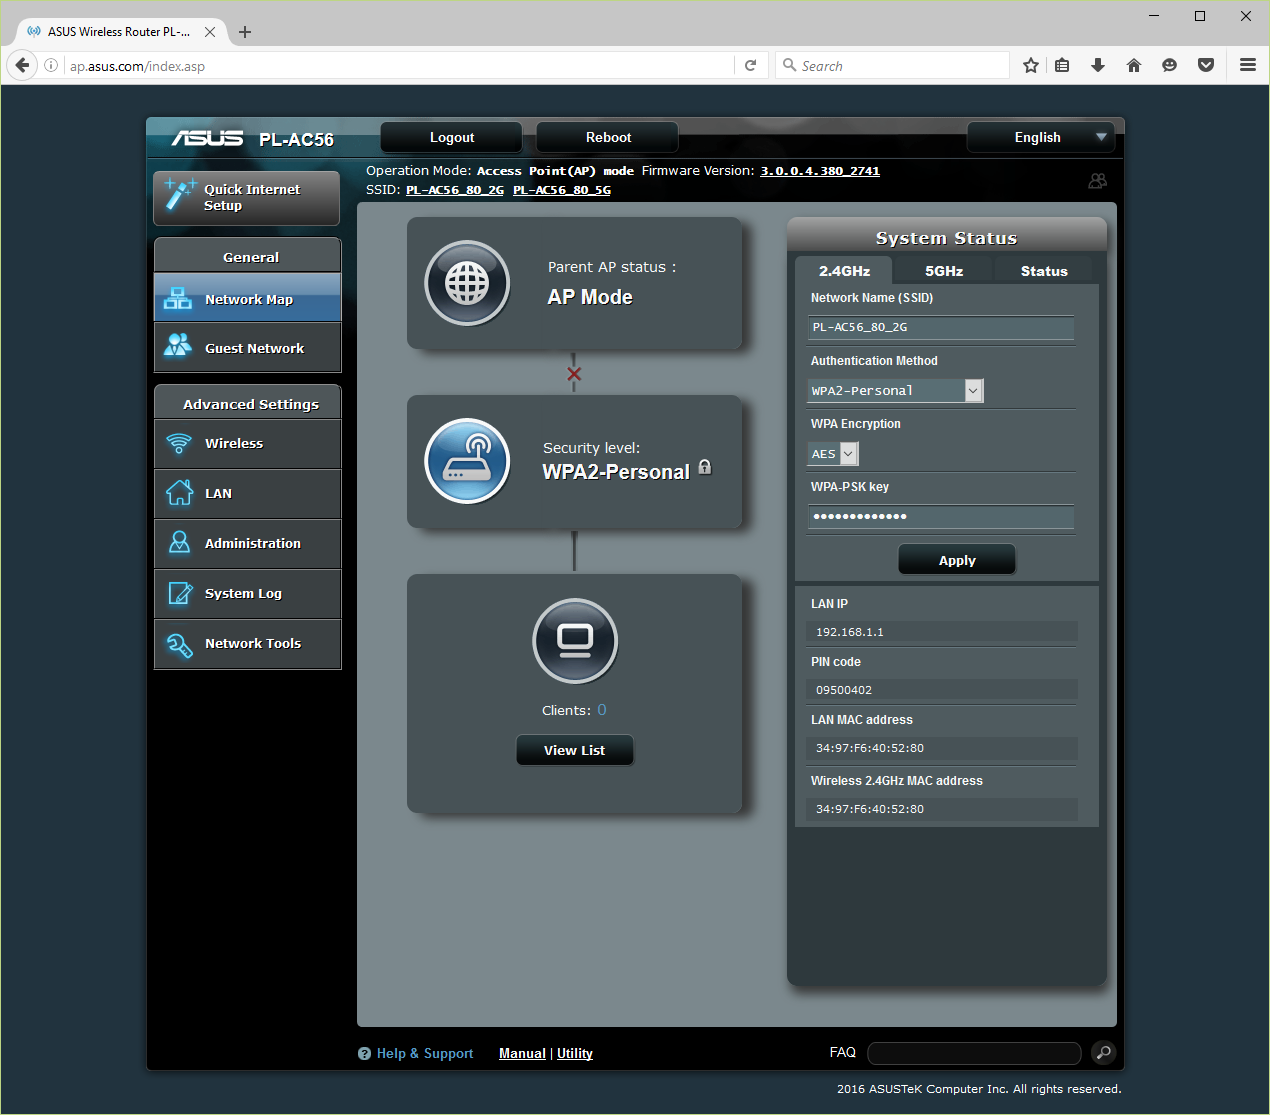Go to the browser home page icon
Viewport: 1270px width, 1115px height.
coord(1133,66)
